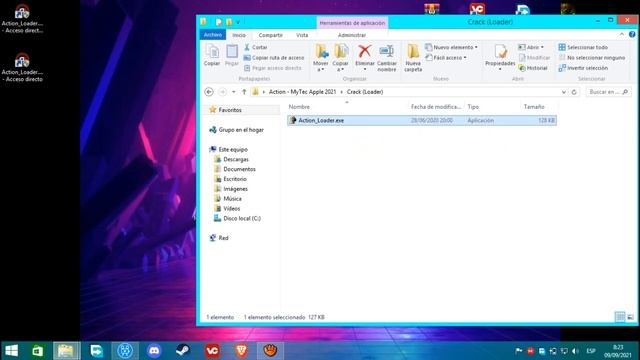The width and height of the screenshot is (640, 360).
Task: Click No seleccionar ninguno
Action: coord(592,58)
